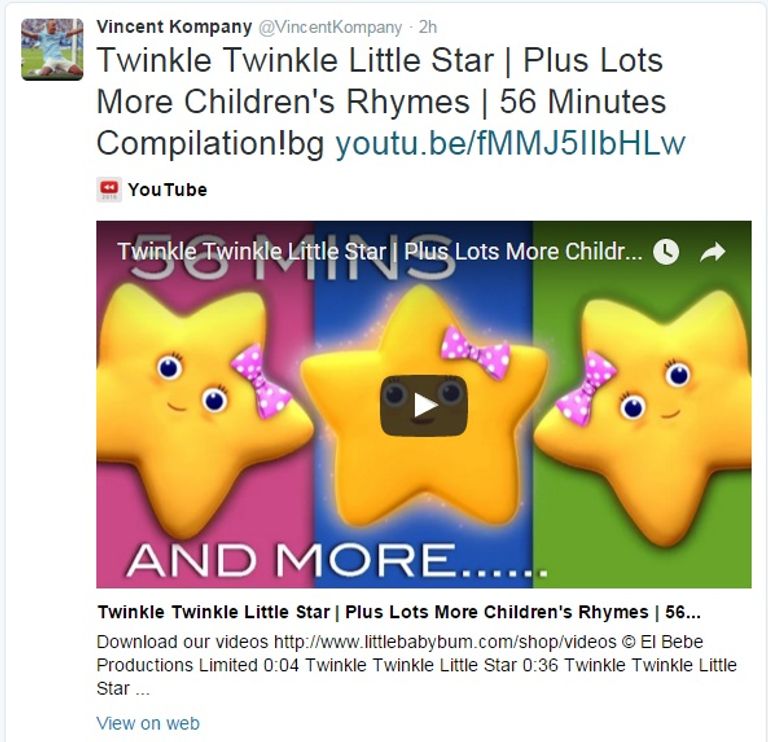Open the youtu.be/fMMJ5IIbHLw link
The image size is (768, 742).
click(510, 143)
